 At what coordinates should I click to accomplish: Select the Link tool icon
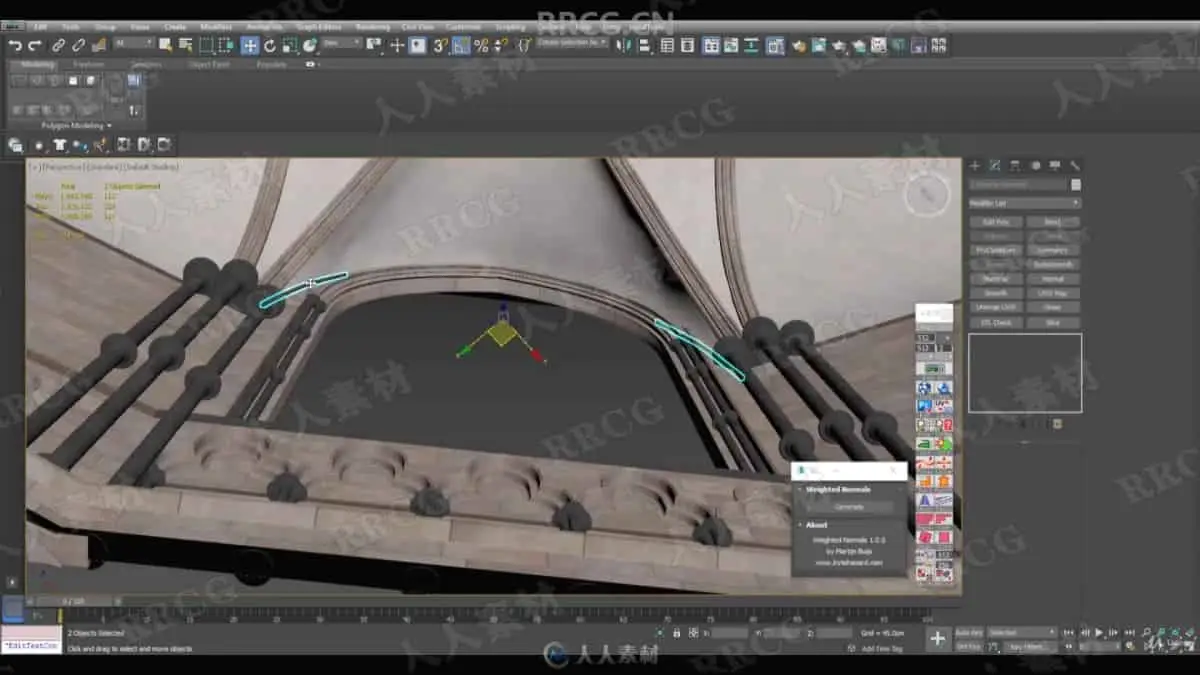click(58, 45)
